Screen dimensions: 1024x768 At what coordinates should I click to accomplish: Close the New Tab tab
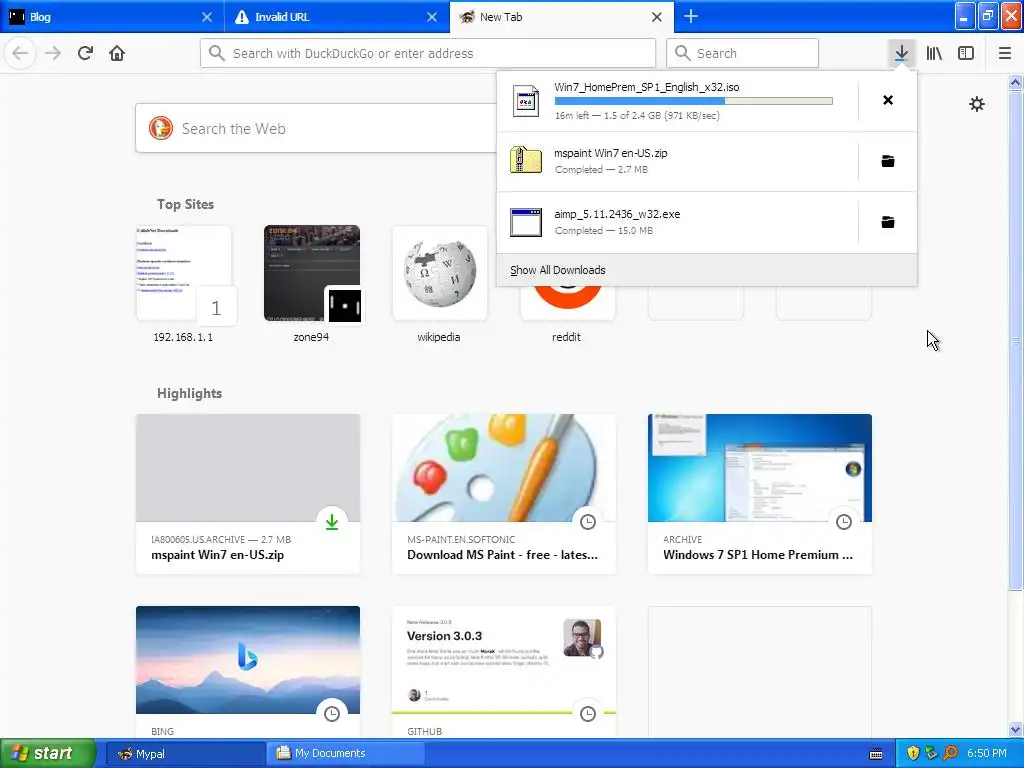pyautogui.click(x=657, y=17)
